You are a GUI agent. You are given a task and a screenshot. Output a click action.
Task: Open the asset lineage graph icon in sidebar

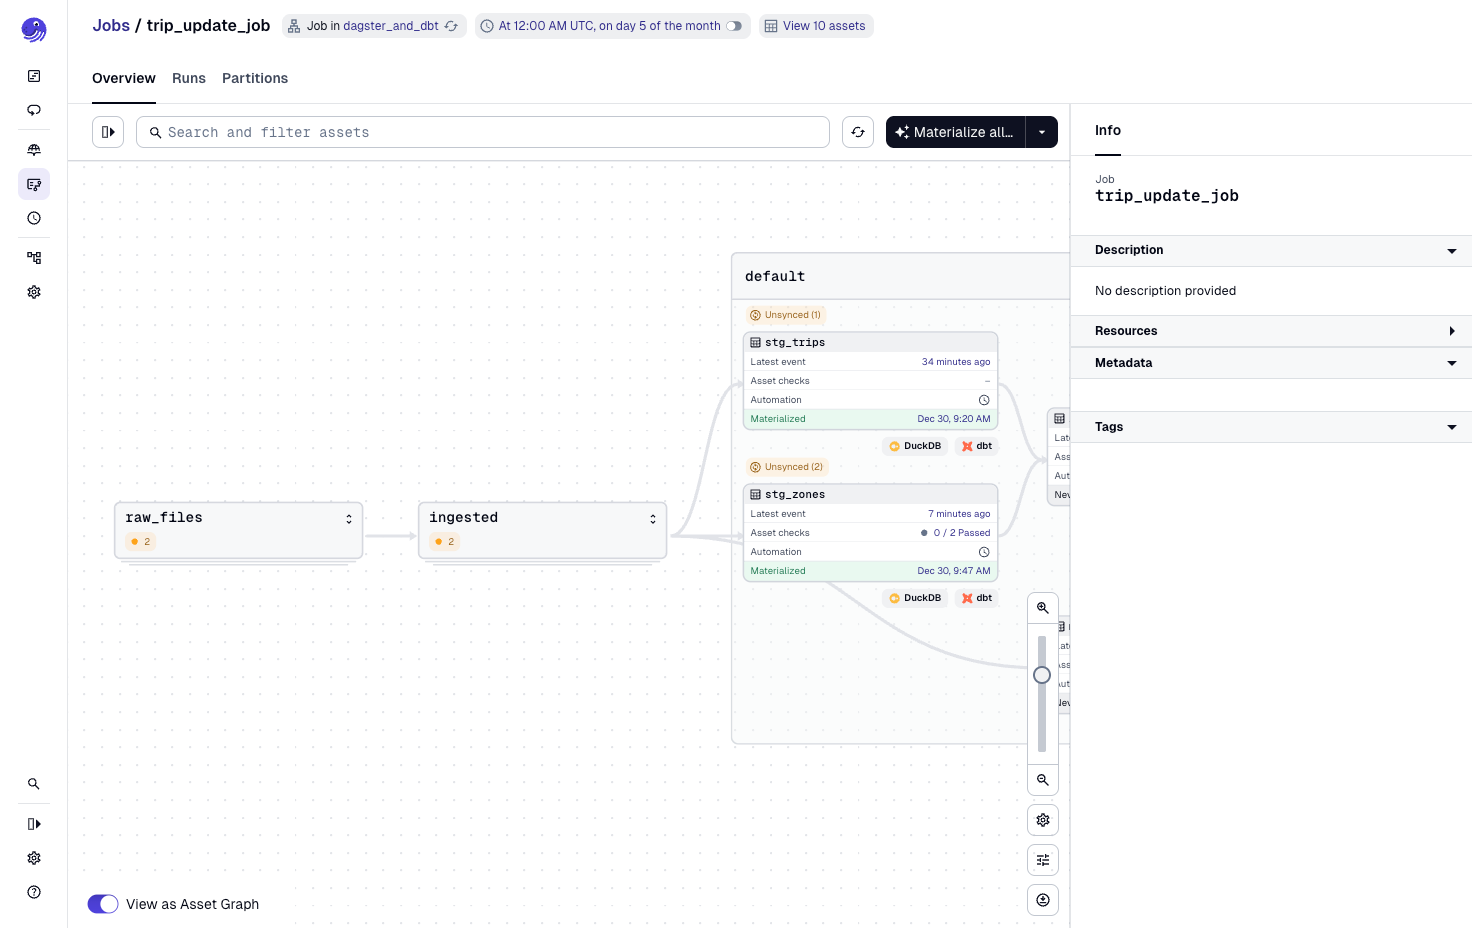34,257
